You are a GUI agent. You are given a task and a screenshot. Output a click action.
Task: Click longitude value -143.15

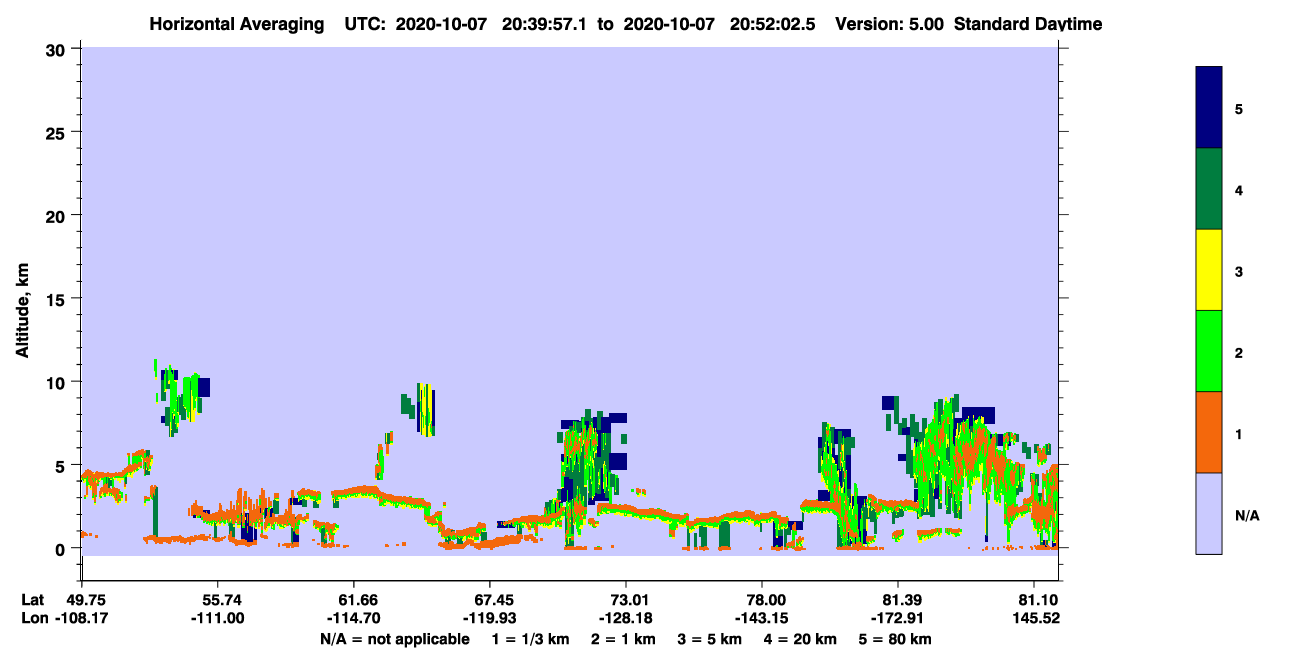[761, 618]
